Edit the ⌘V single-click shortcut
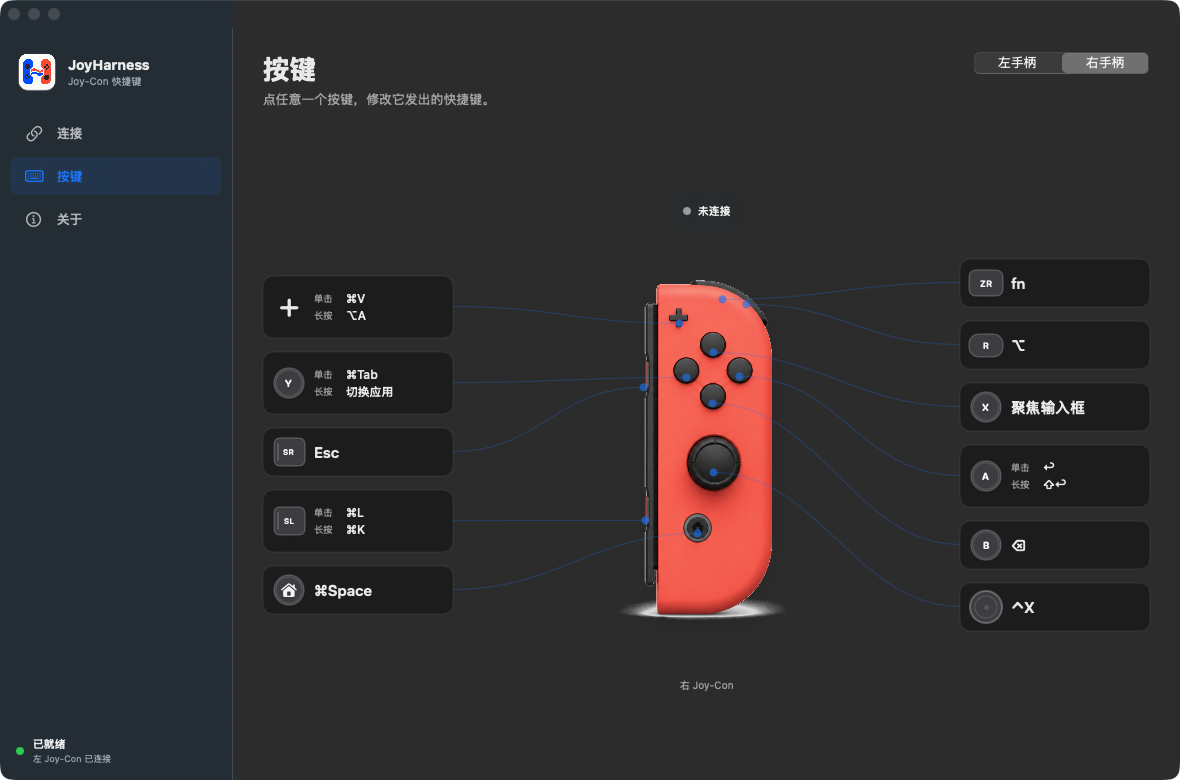Image resolution: width=1180 pixels, height=780 pixels. [355, 299]
